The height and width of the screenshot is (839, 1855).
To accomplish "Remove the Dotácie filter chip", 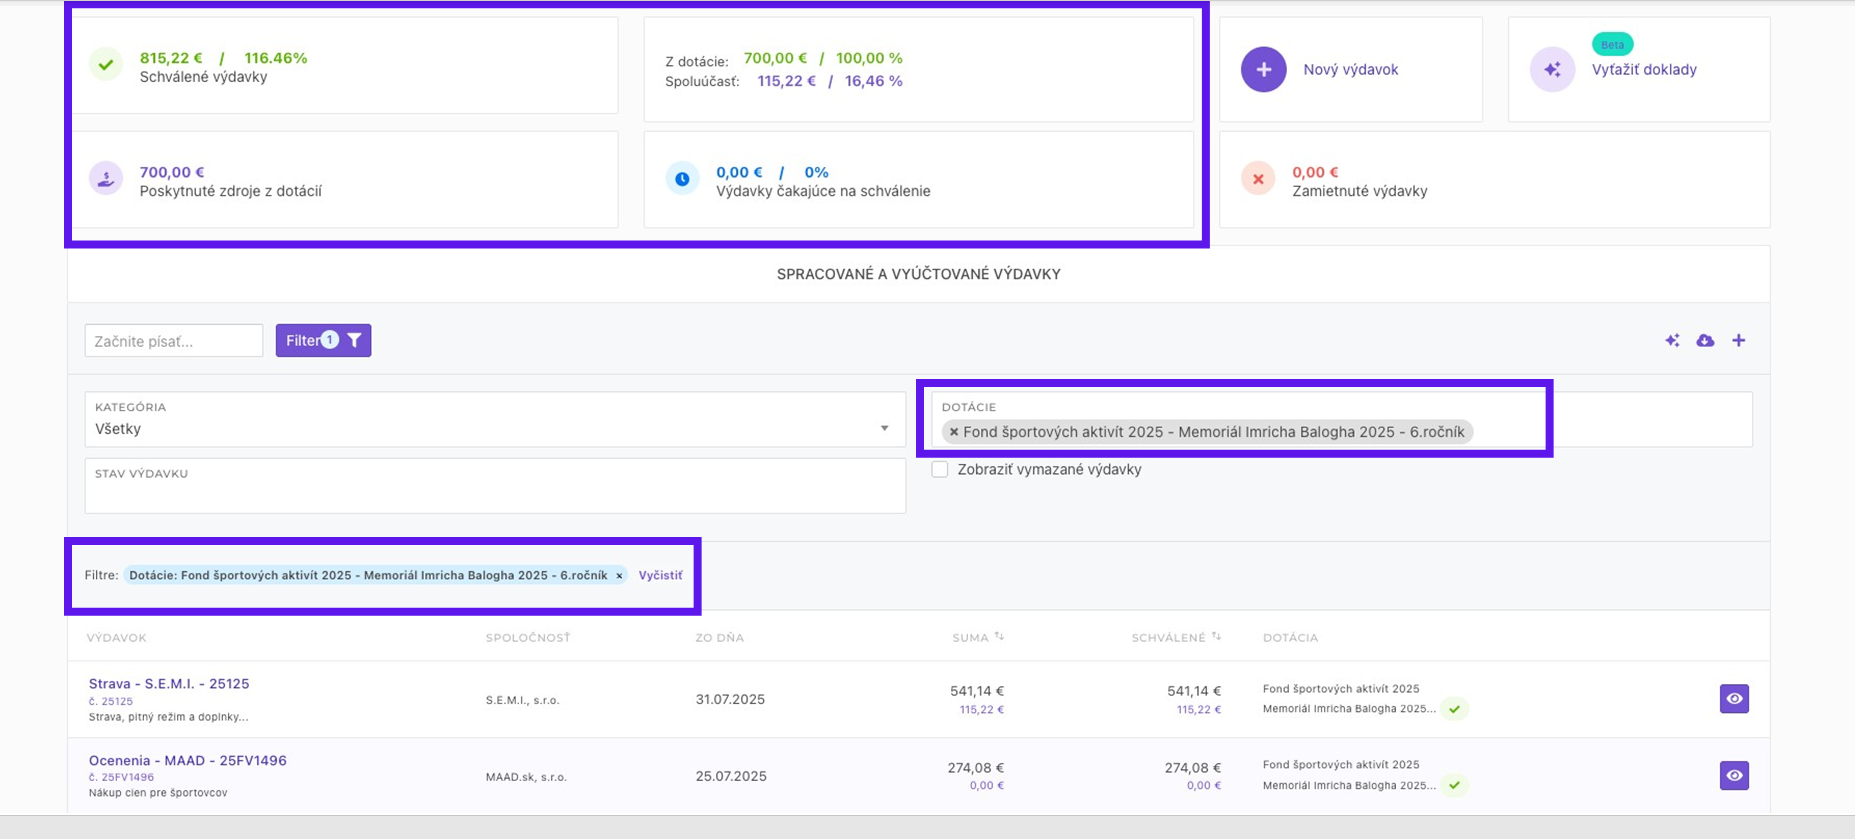I will [x=619, y=575].
